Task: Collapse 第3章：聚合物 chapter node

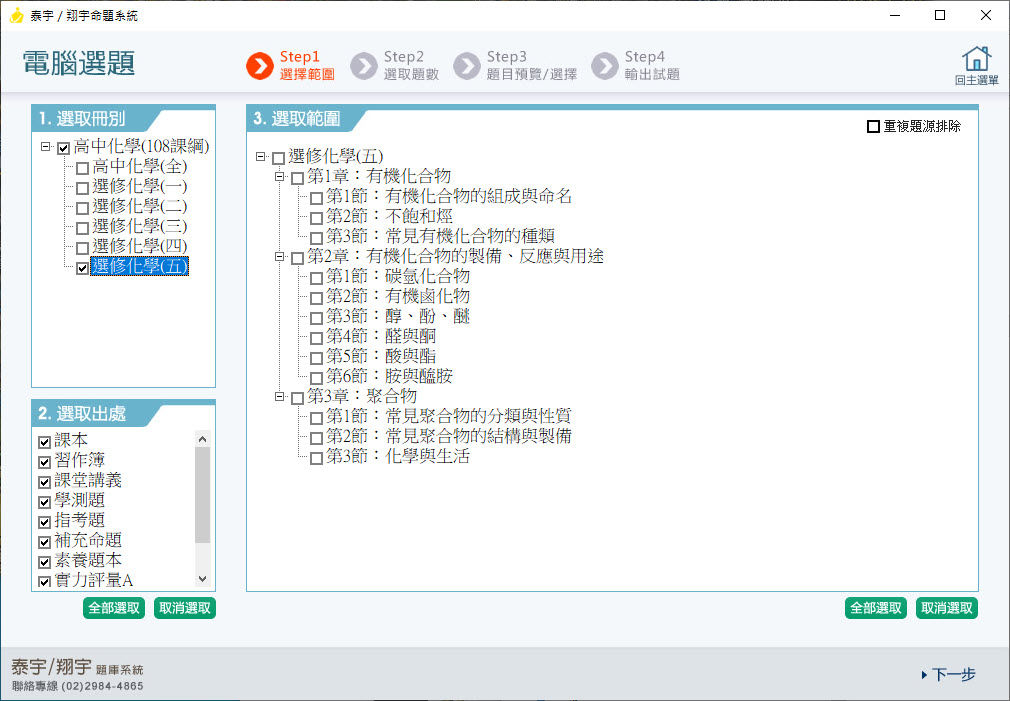Action: click(280, 397)
